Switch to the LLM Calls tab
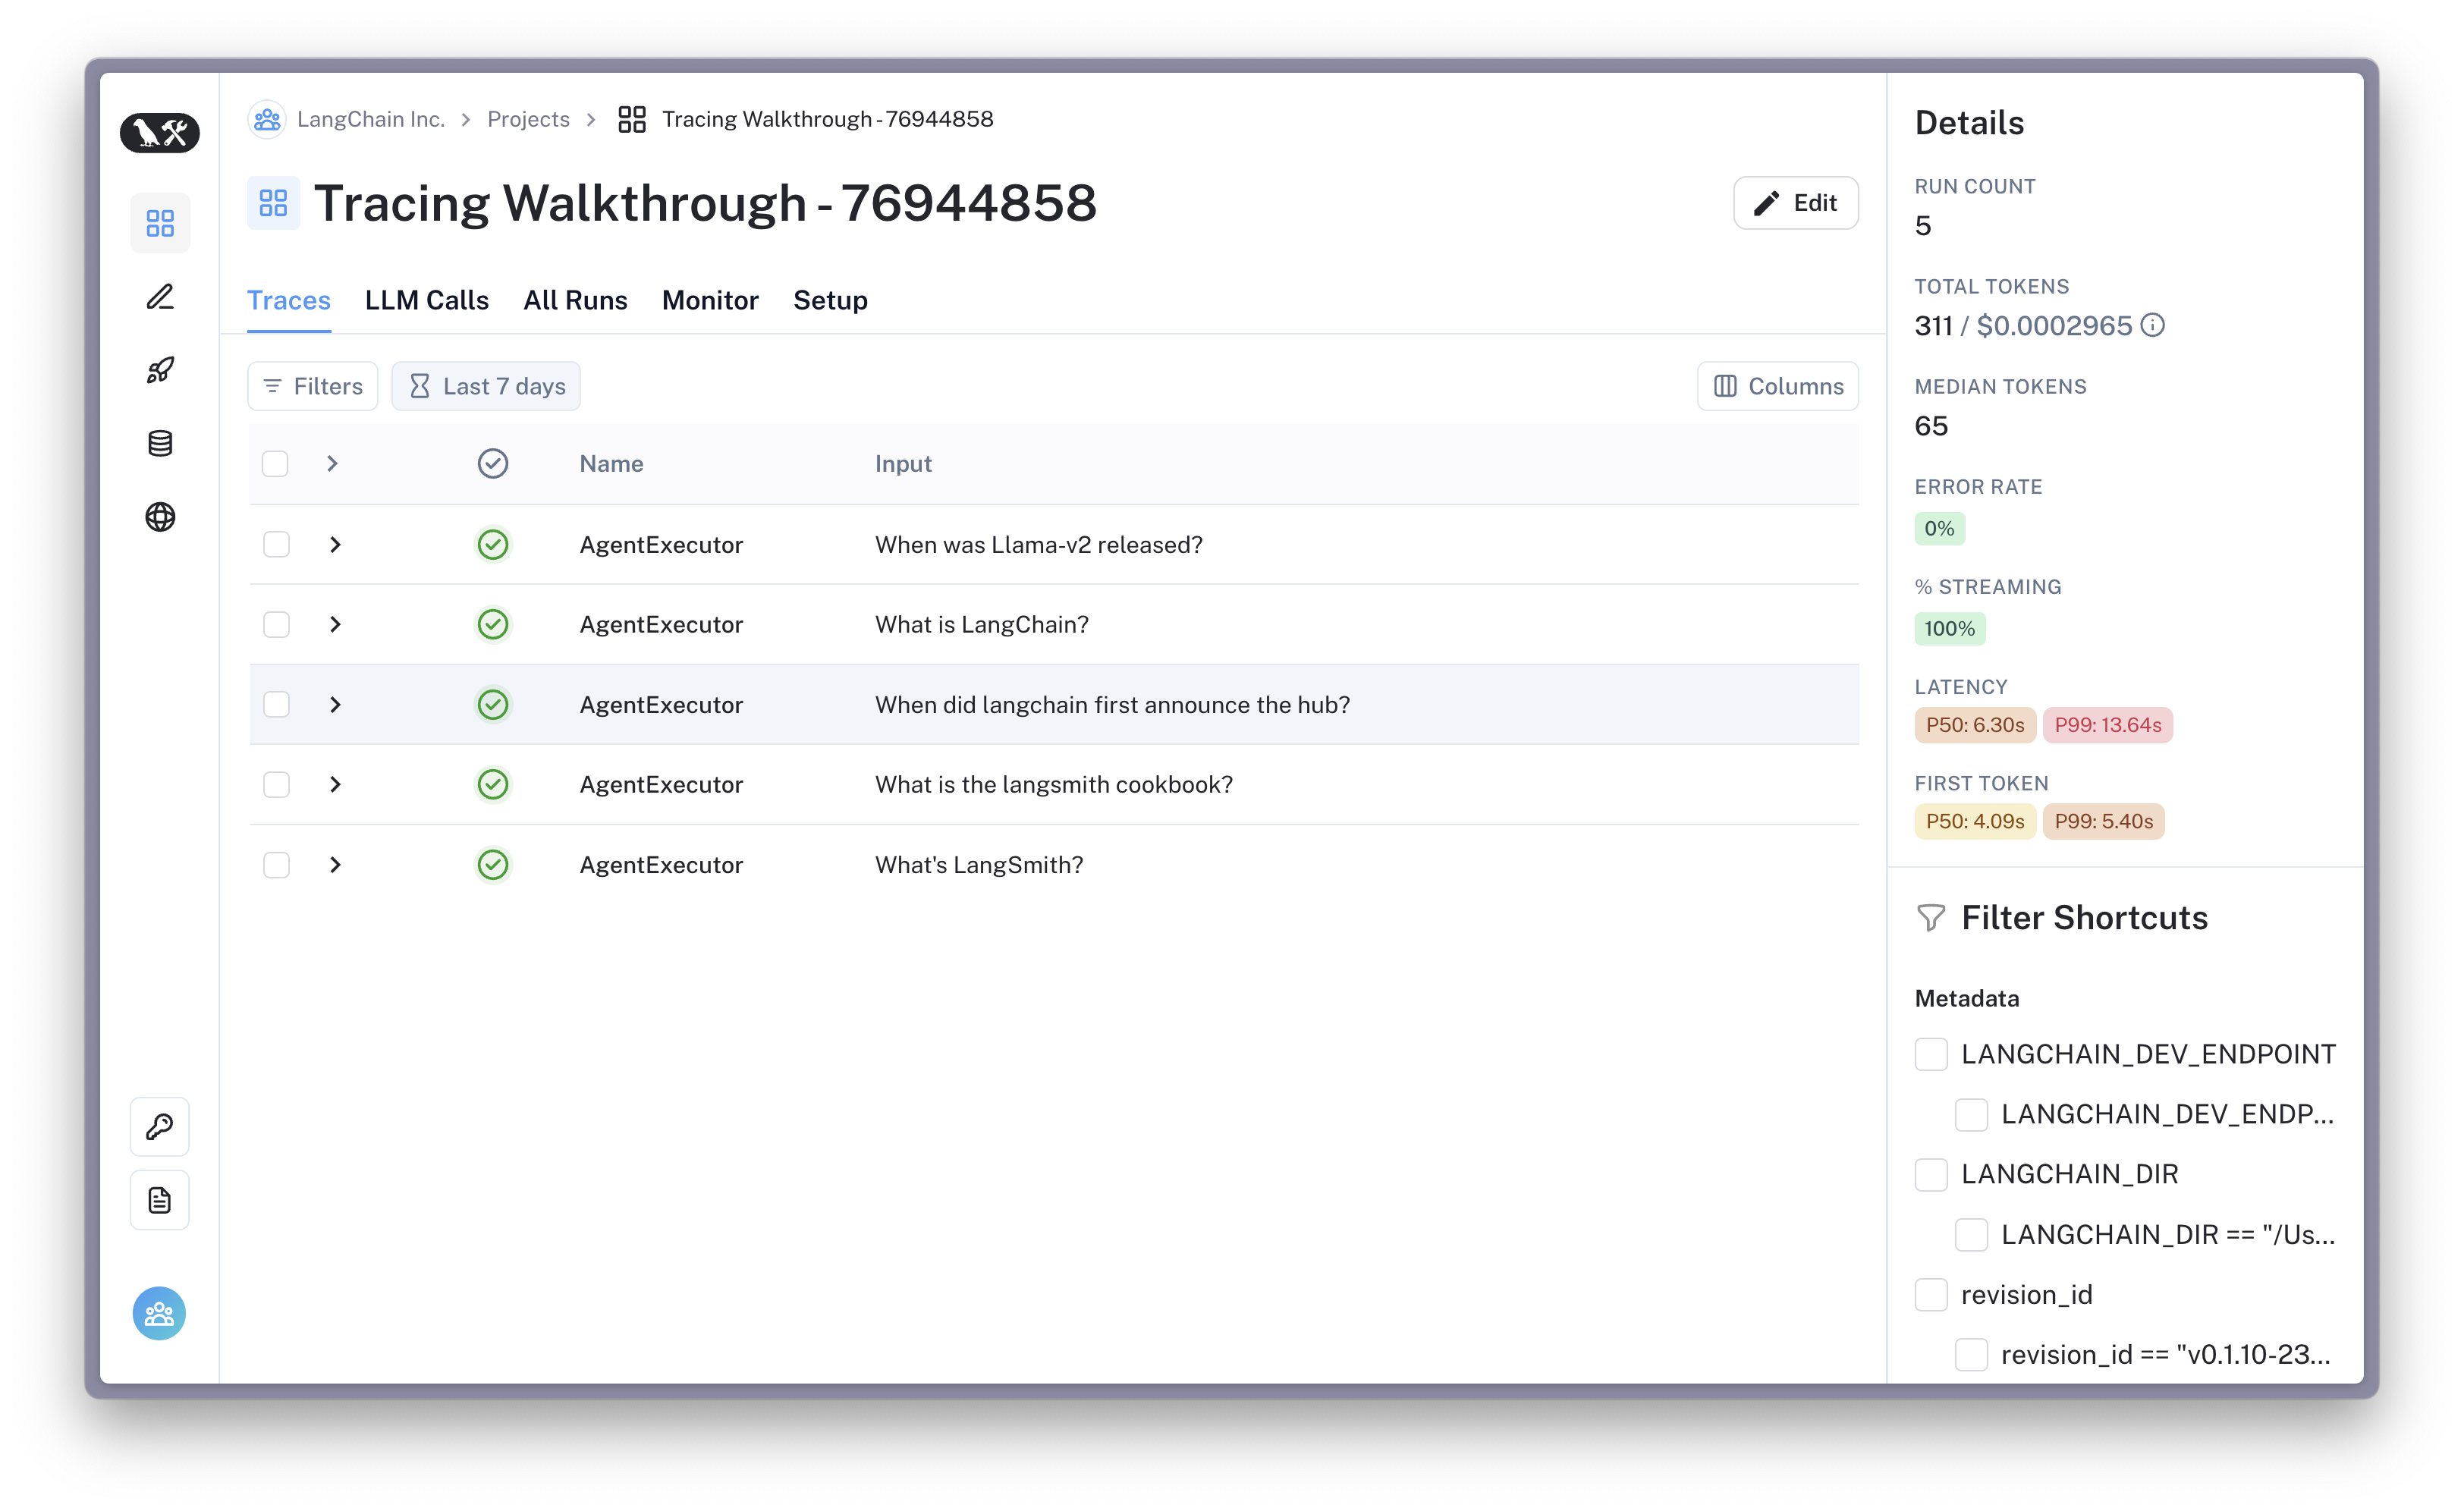This screenshot has width=2464, height=1511. point(427,300)
